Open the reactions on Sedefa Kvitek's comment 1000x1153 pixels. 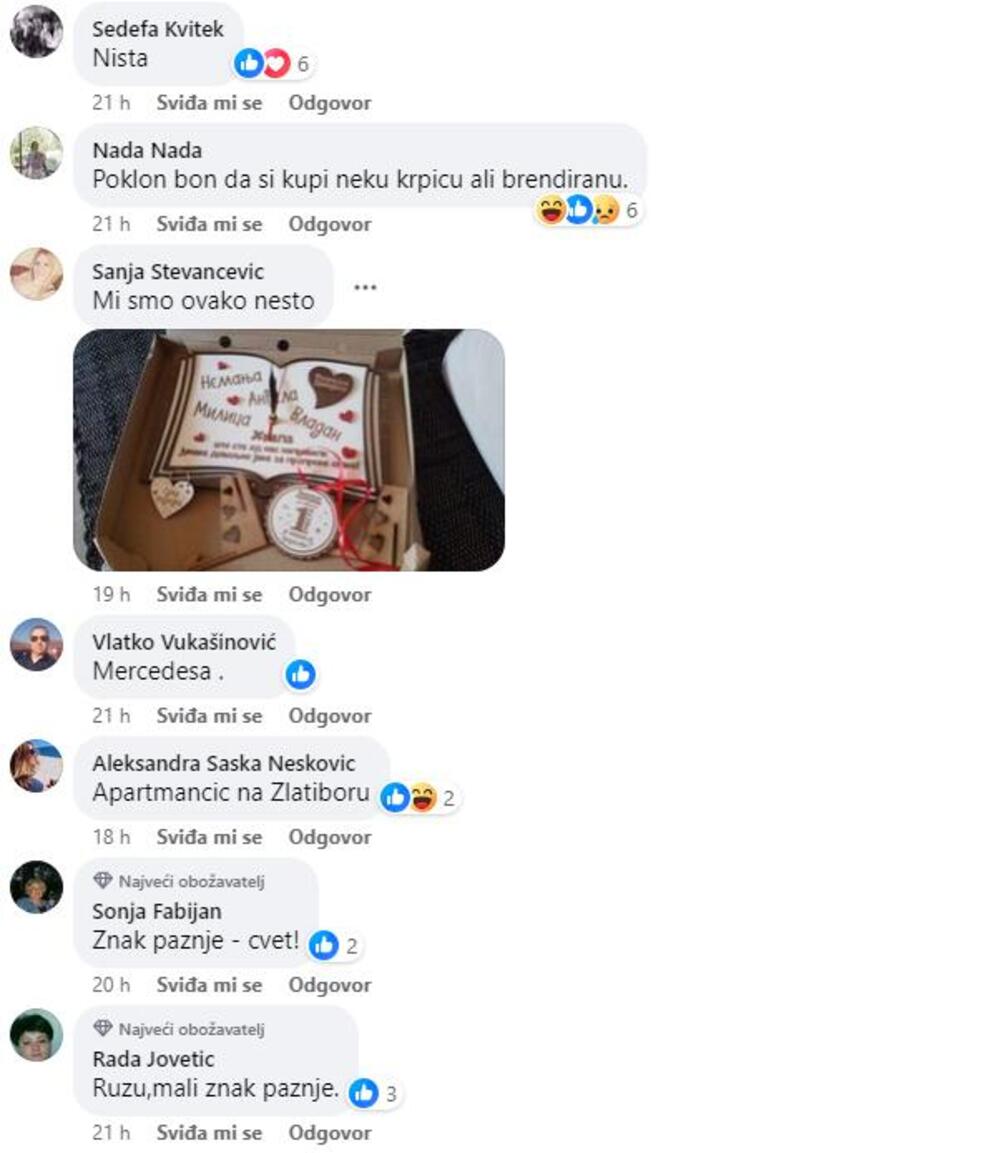(273, 64)
